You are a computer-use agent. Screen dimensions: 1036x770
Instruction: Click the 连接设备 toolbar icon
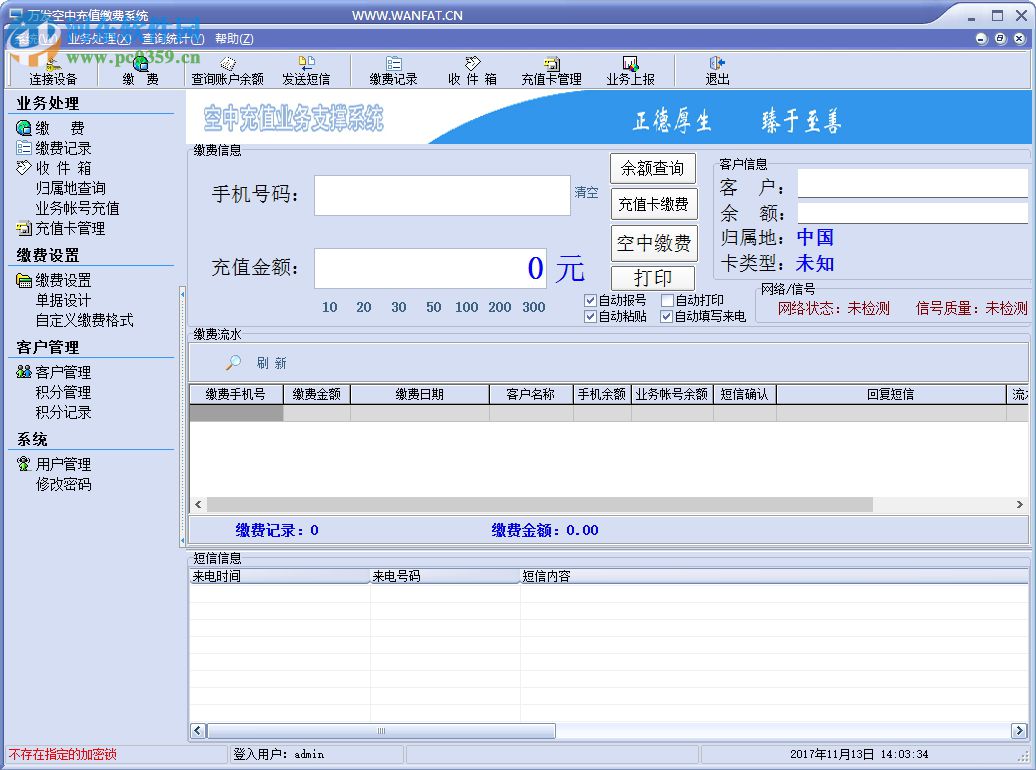53,70
